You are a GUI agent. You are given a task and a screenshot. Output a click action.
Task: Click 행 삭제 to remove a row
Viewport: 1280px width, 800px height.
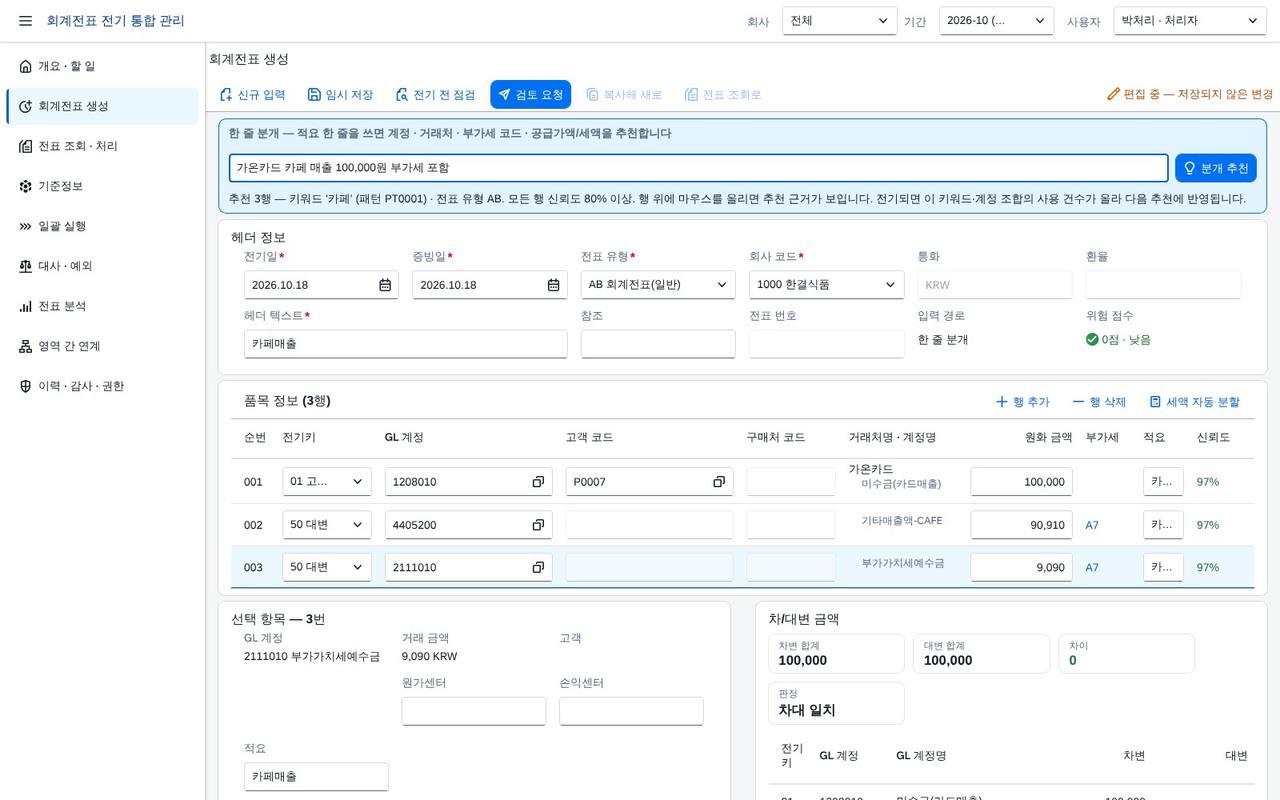click(x=1099, y=402)
